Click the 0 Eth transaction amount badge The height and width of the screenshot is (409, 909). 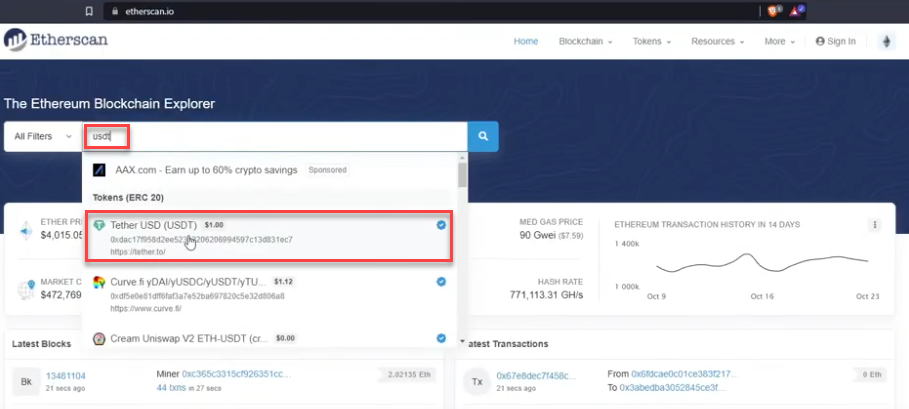[871, 375]
